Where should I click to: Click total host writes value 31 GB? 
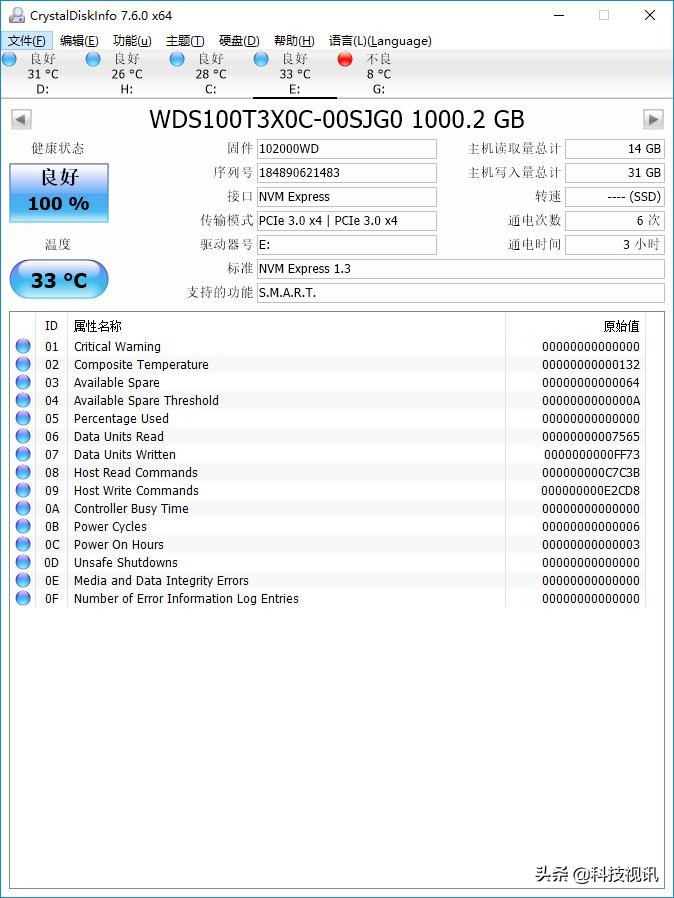click(614, 173)
